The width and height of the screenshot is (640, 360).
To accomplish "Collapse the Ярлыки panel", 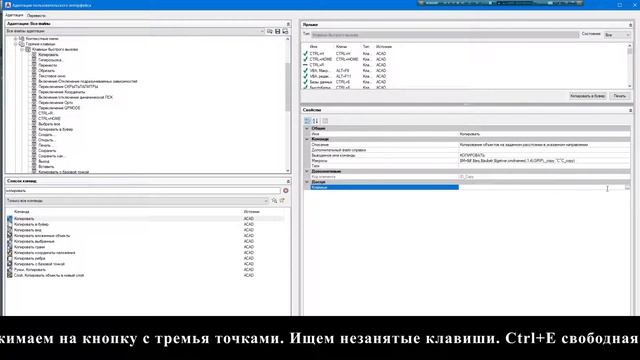I will tap(630, 25).
